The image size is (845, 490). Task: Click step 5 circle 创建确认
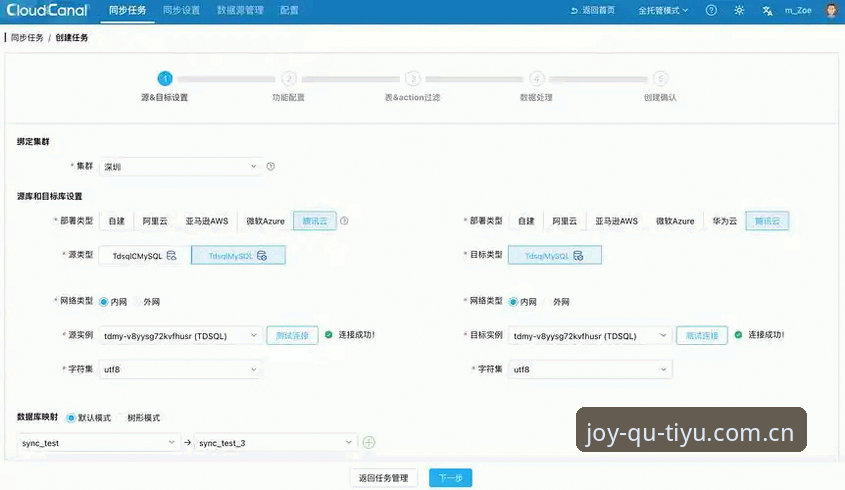click(661, 79)
